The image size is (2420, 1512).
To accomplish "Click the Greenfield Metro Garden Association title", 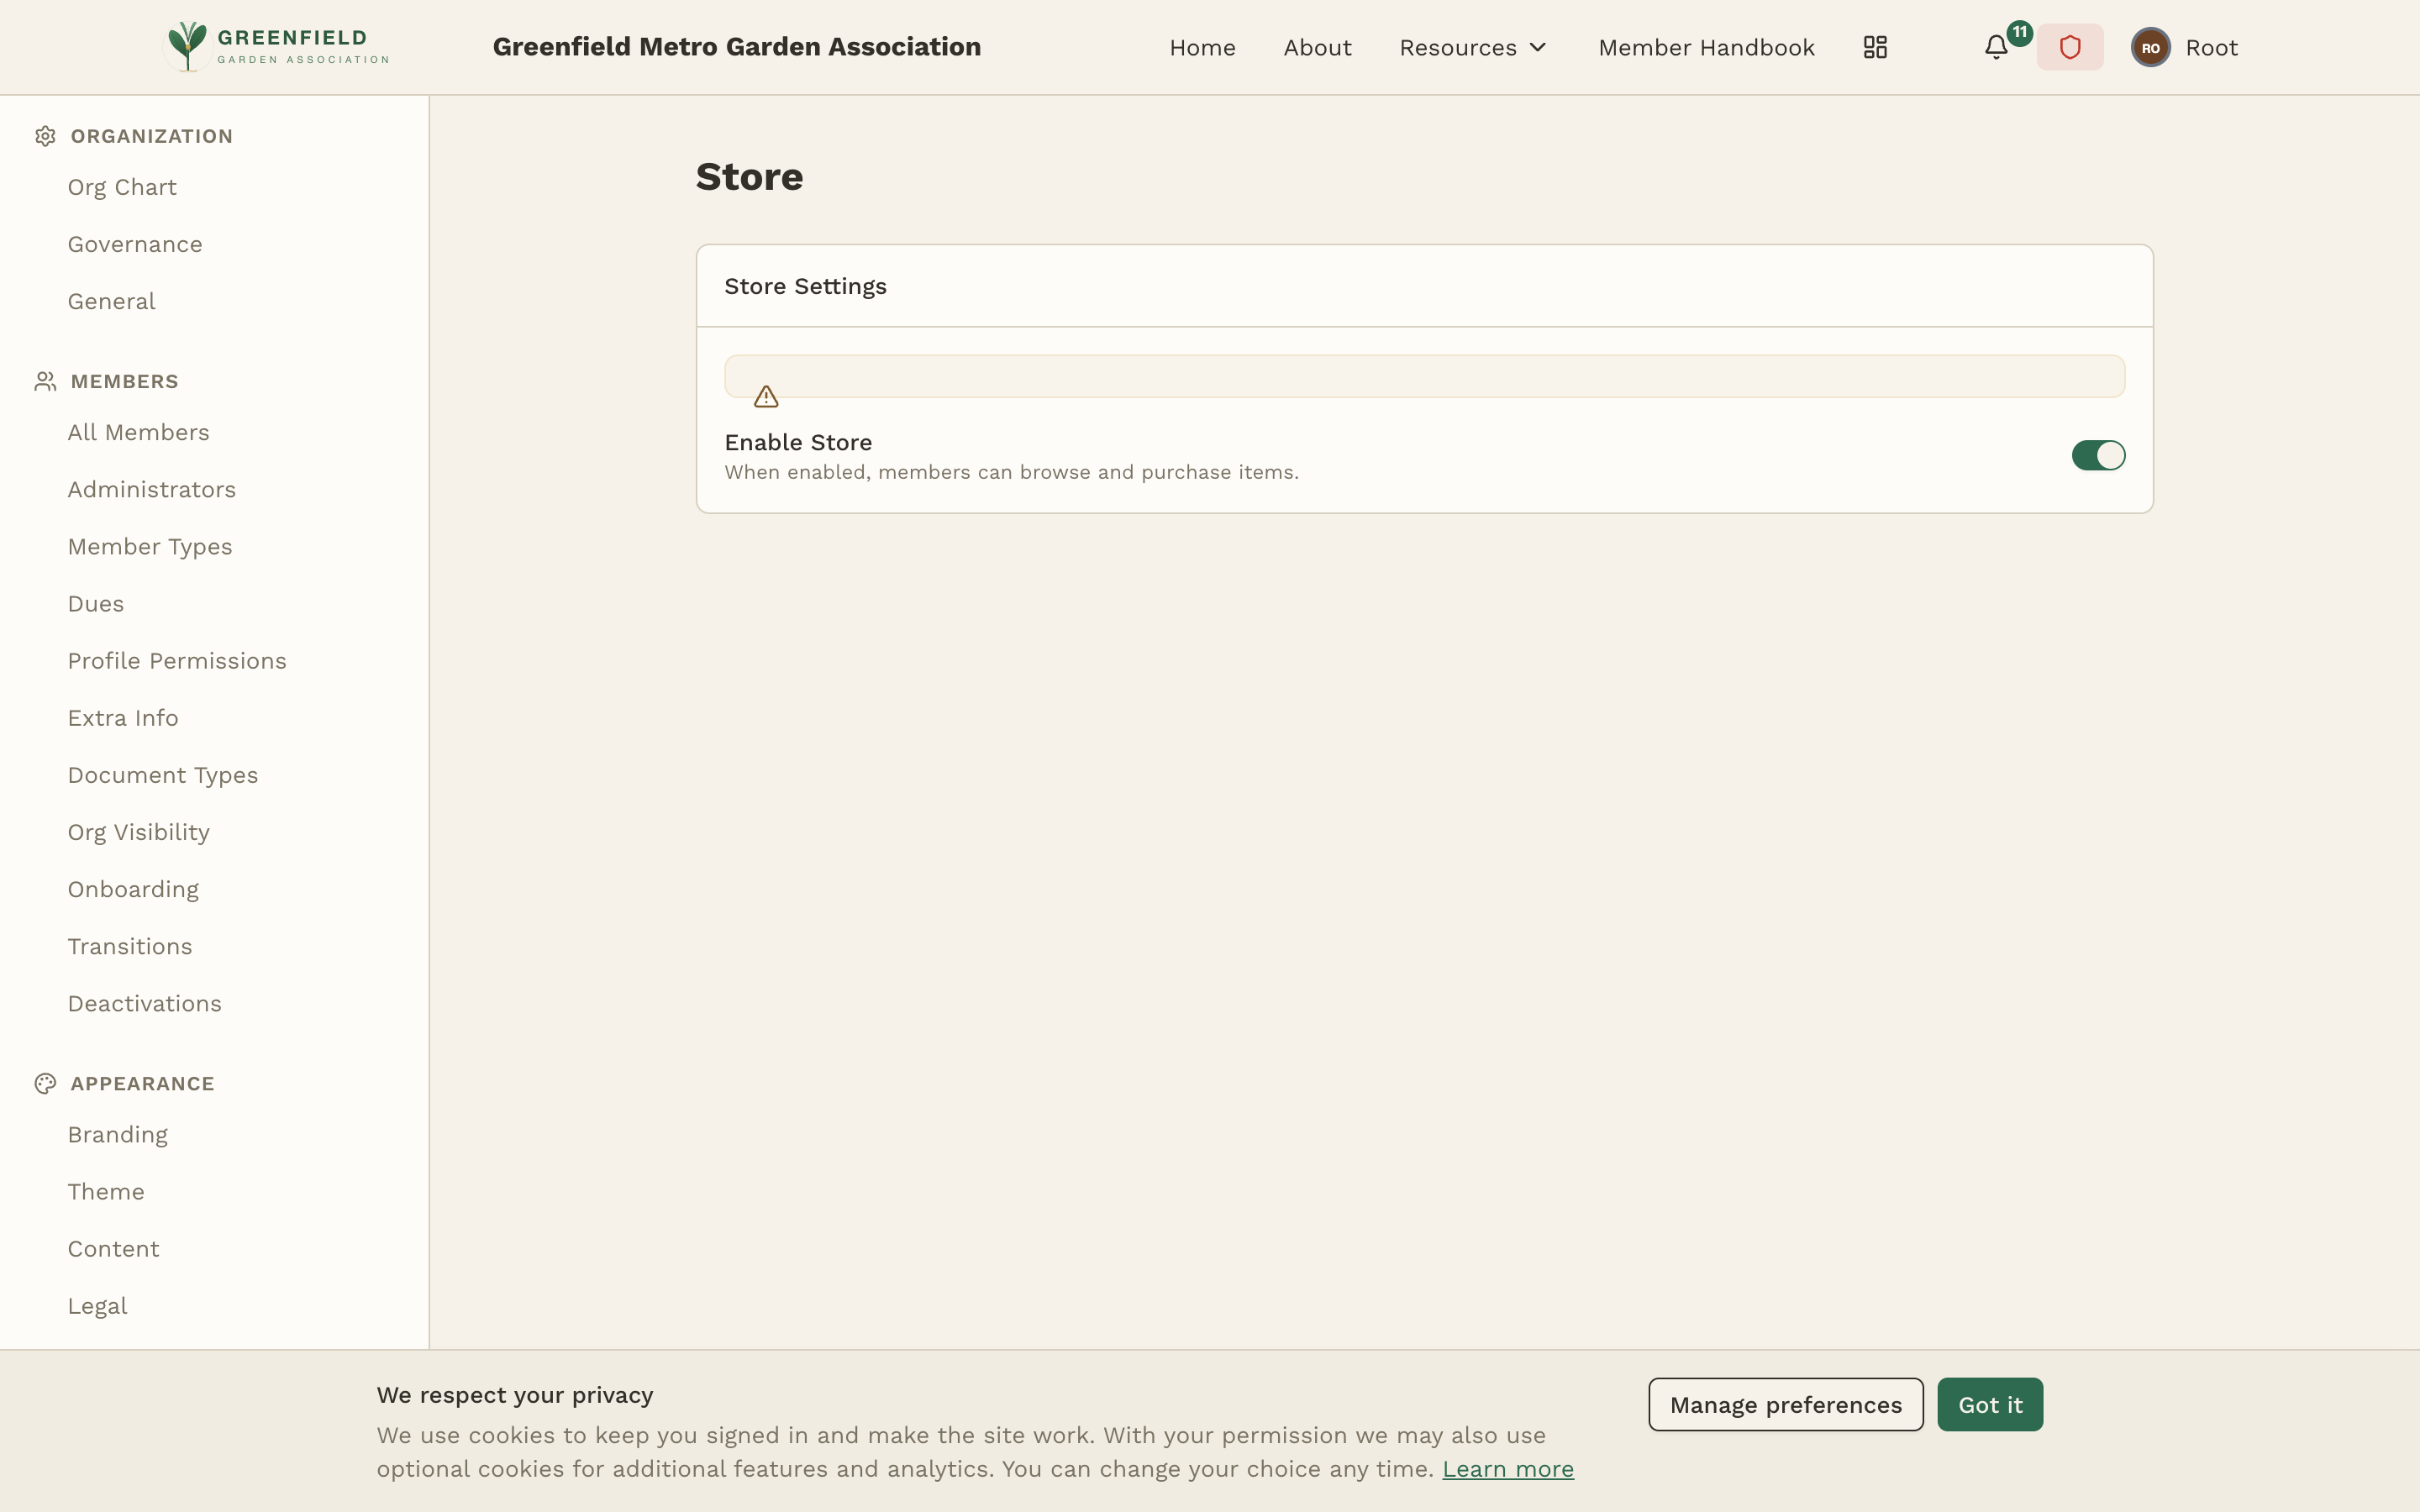I will pyautogui.click(x=737, y=47).
